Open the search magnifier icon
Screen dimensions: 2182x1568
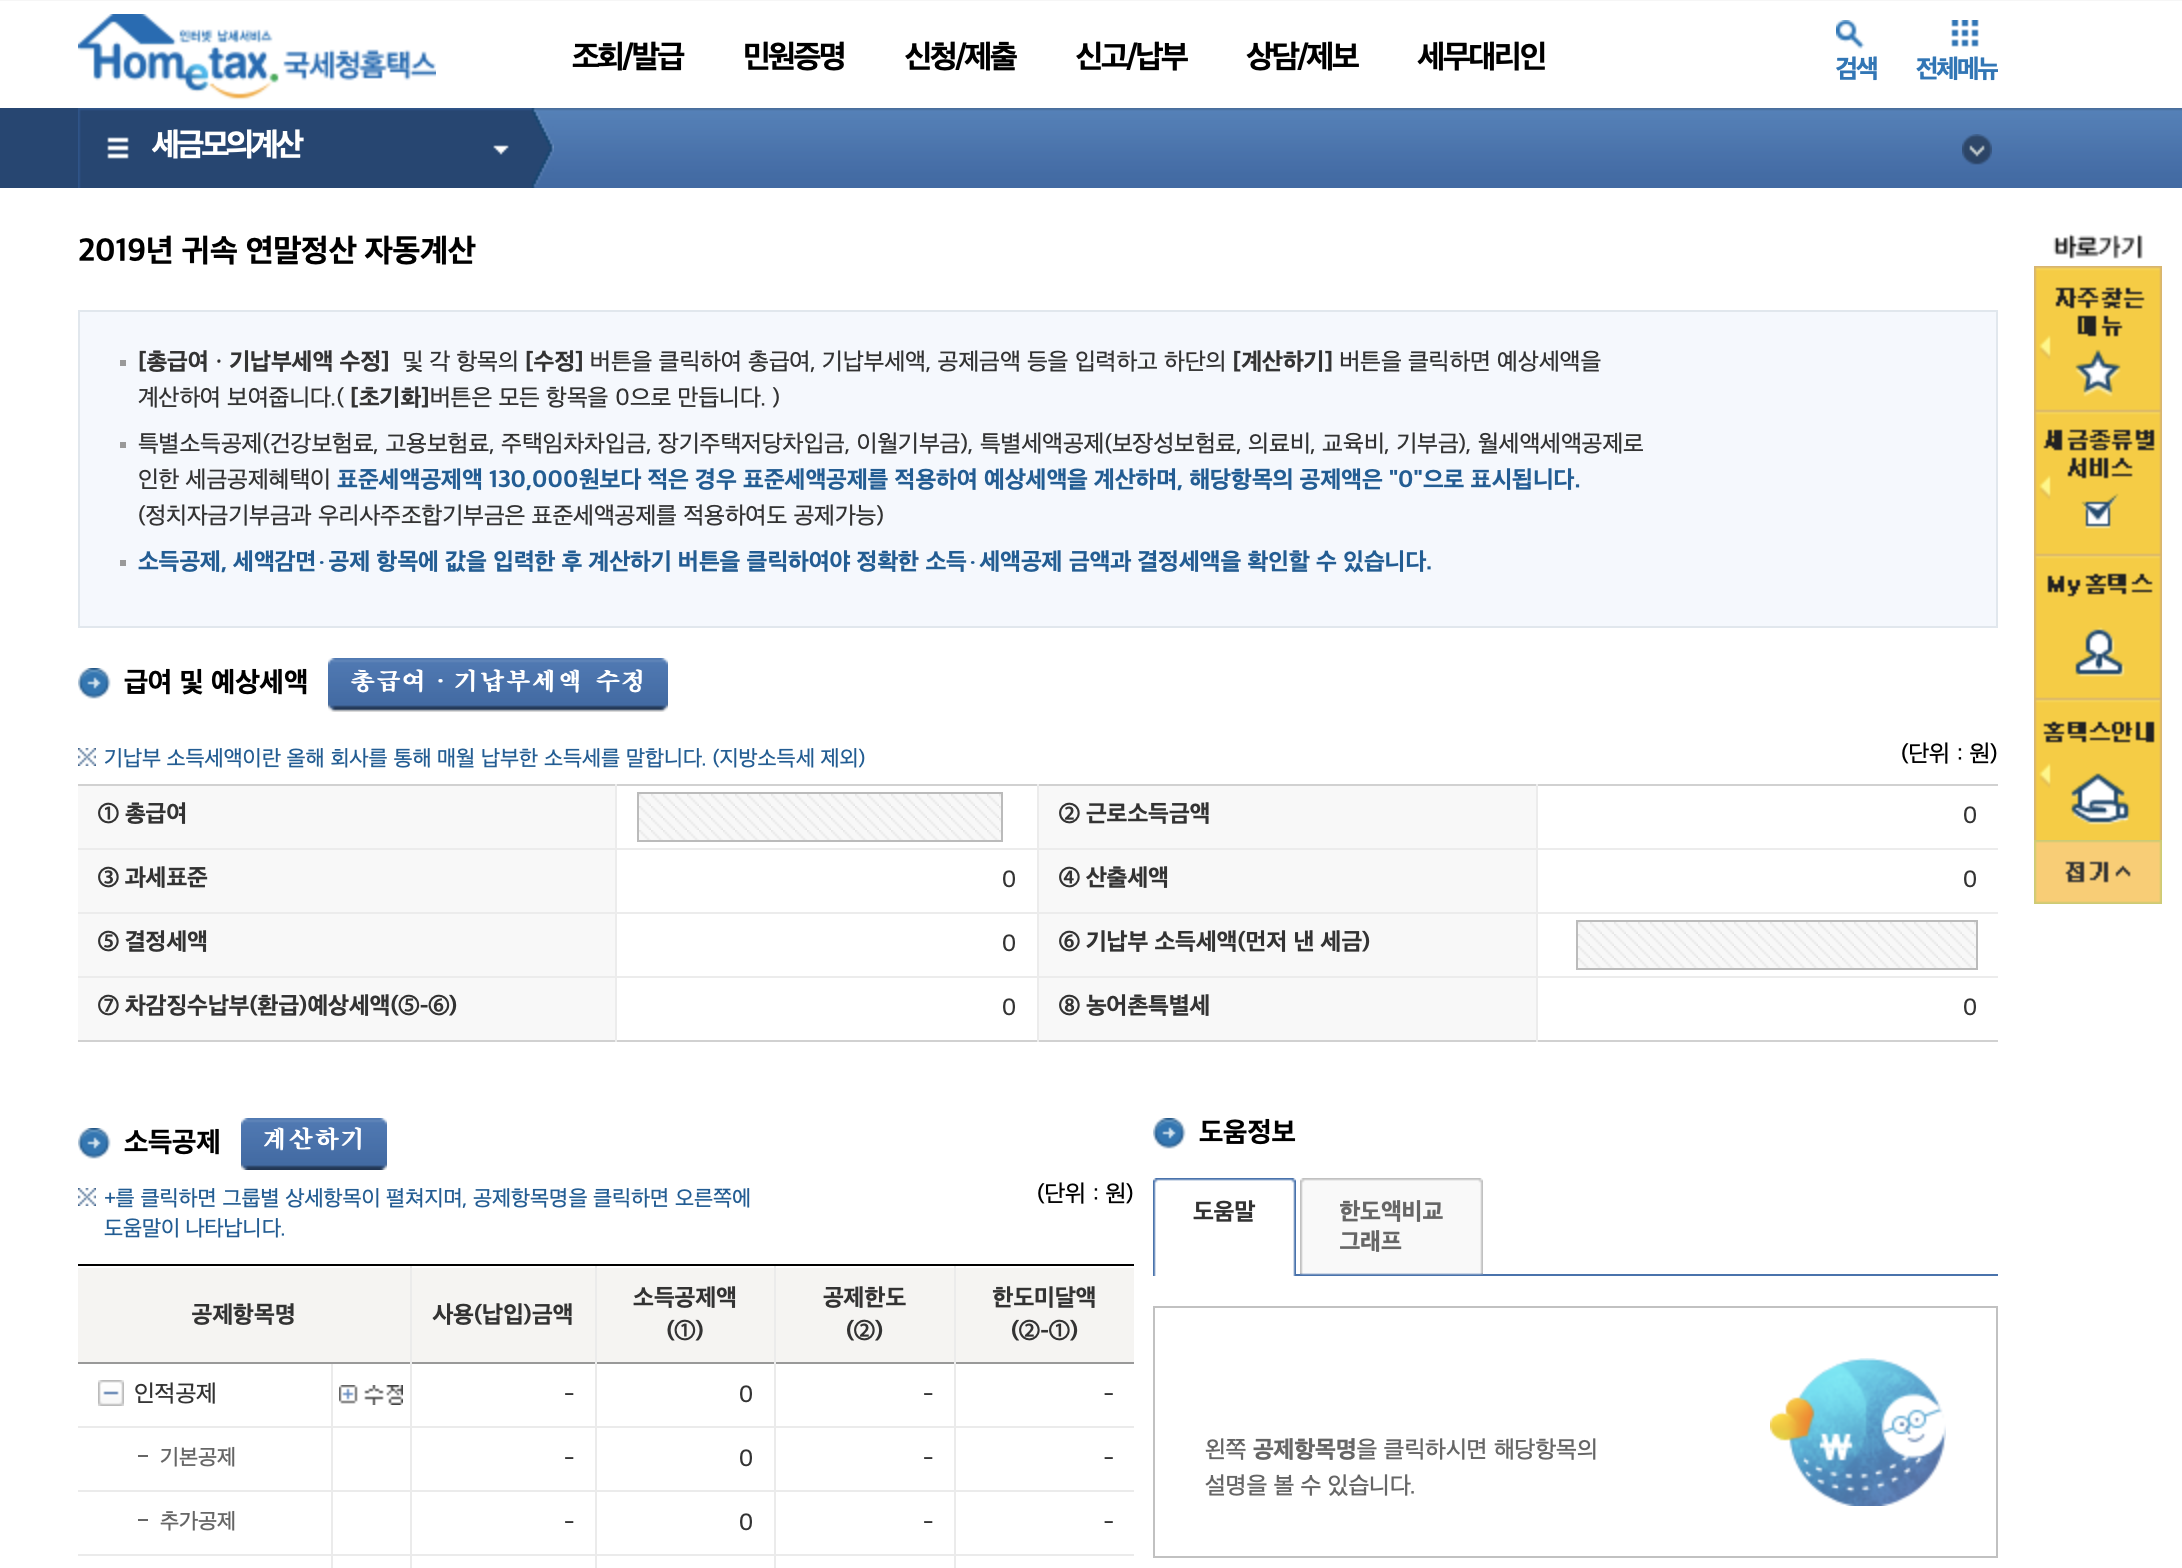1848,34
